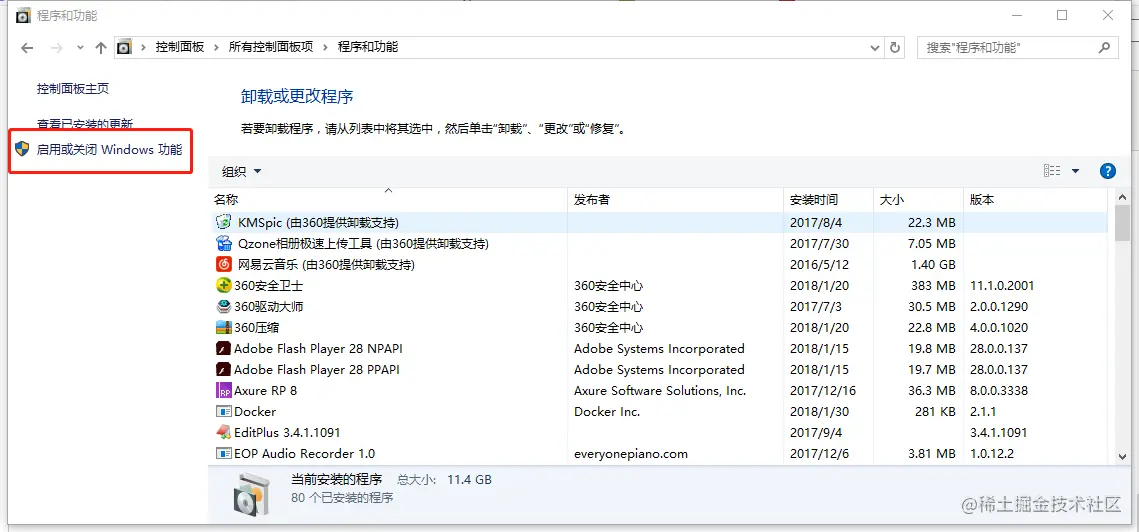
Task: Click the 7.05 MB size of Qzone tool
Action: click(x=932, y=243)
